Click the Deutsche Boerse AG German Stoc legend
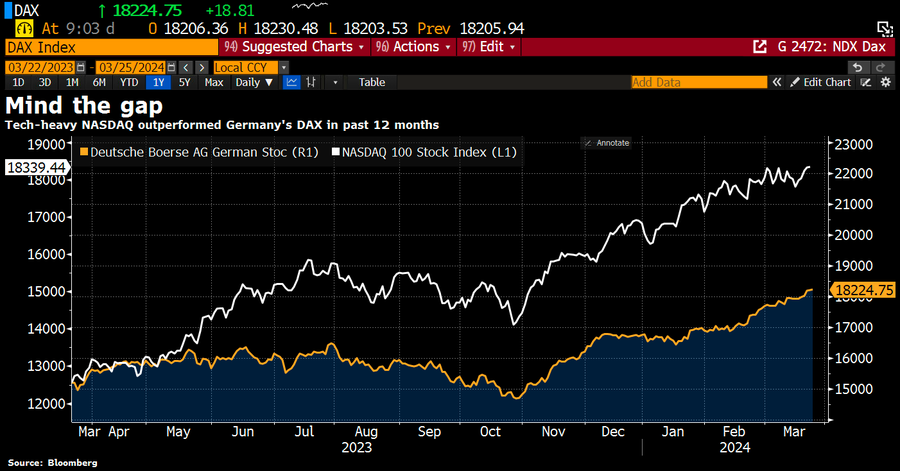This screenshot has height=471, width=900. click(204, 153)
